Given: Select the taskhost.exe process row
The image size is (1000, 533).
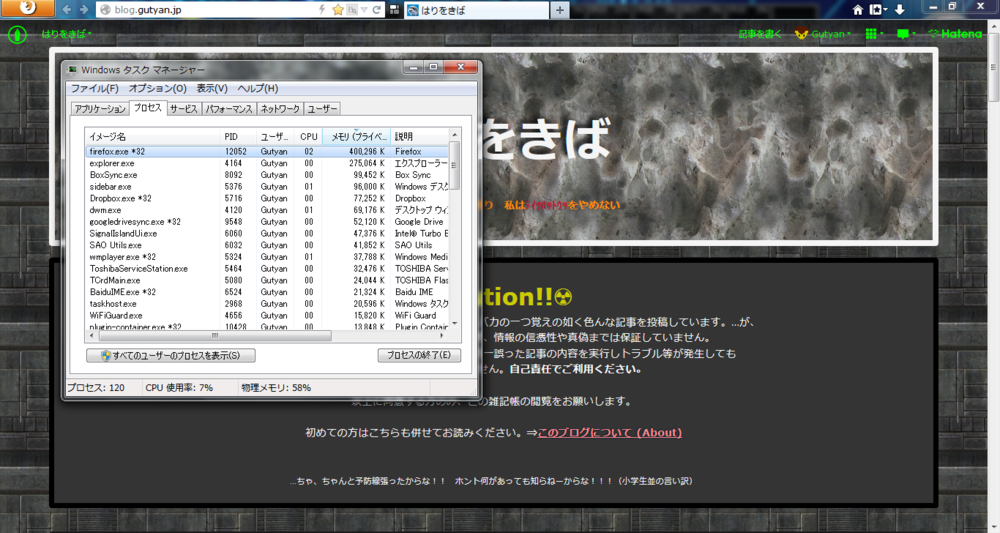Looking at the screenshot, I should tap(267, 303).
